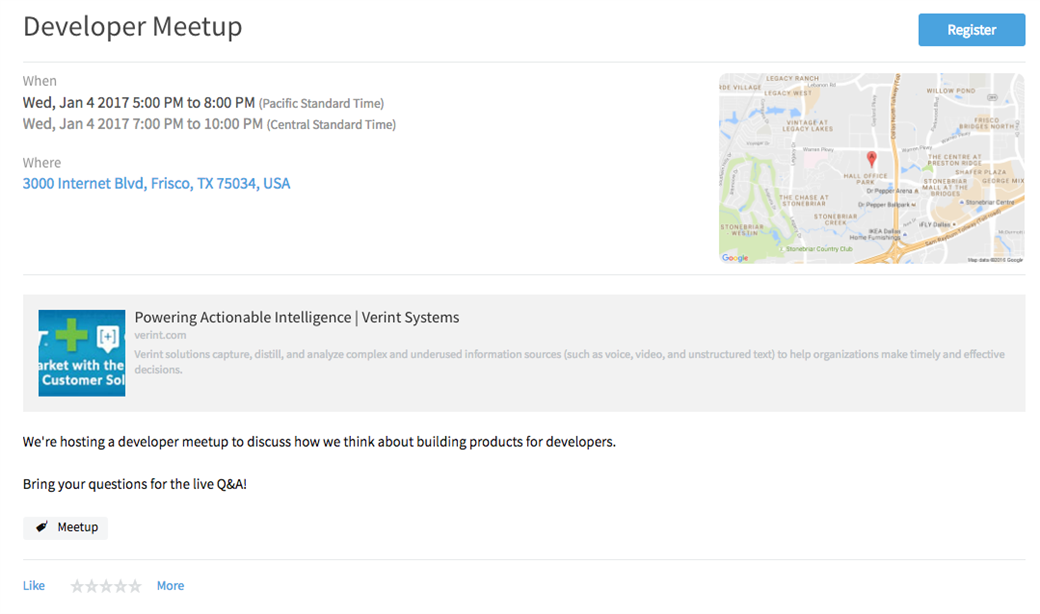Open Powering Actionable Intelligence article title
The height and width of the screenshot is (614, 1040).
pyautogui.click(x=296, y=318)
